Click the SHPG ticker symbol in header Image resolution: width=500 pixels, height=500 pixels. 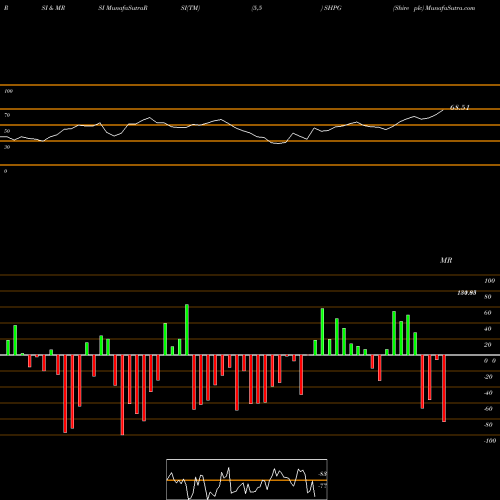pyautogui.click(x=333, y=8)
